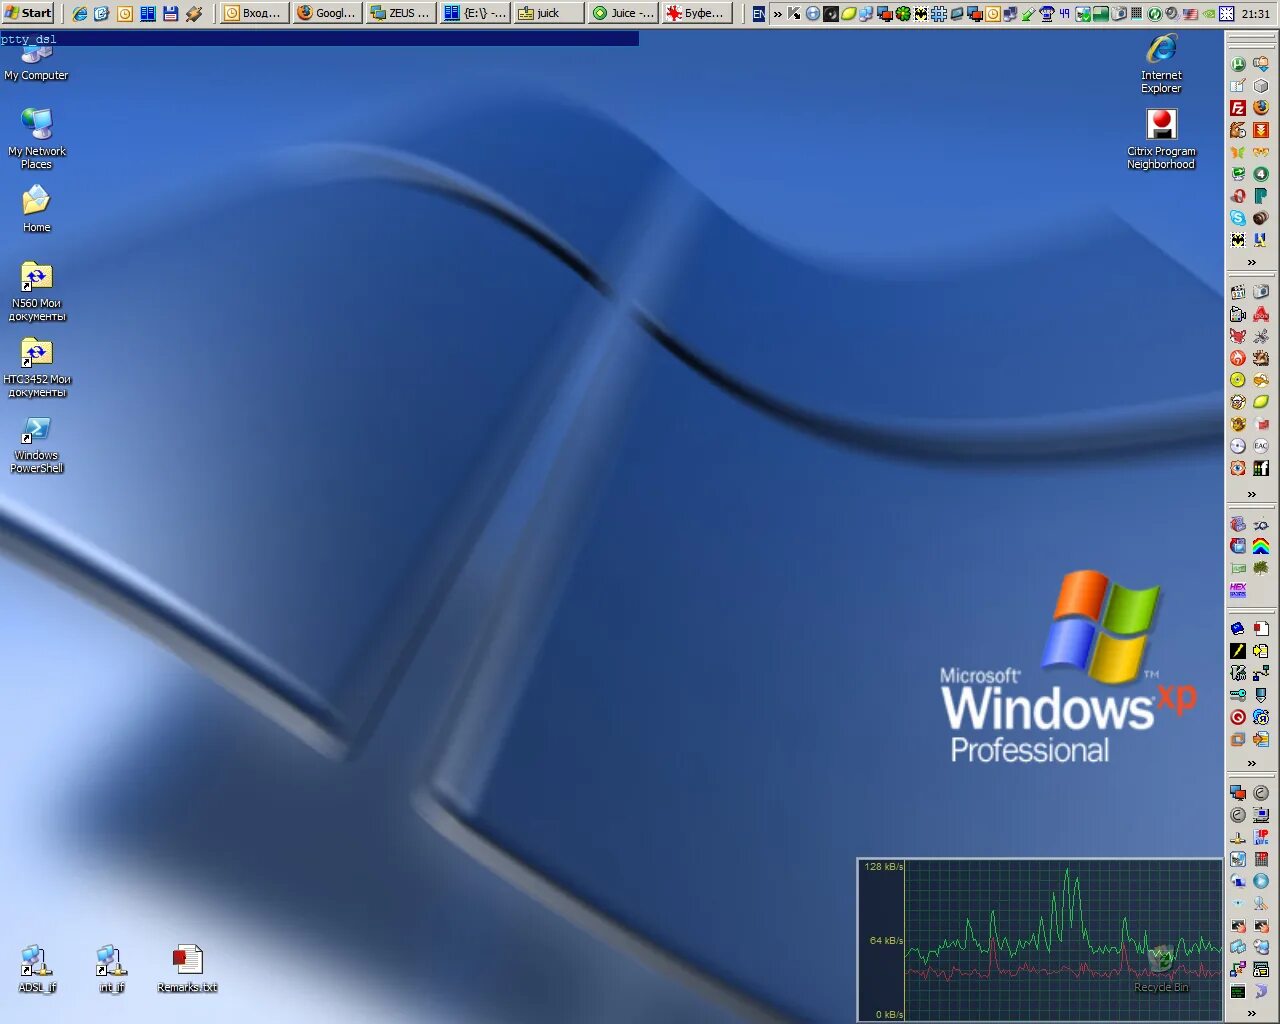
Task: Expand chevron of the Media Player Classic toolbar group
Action: [1251, 494]
